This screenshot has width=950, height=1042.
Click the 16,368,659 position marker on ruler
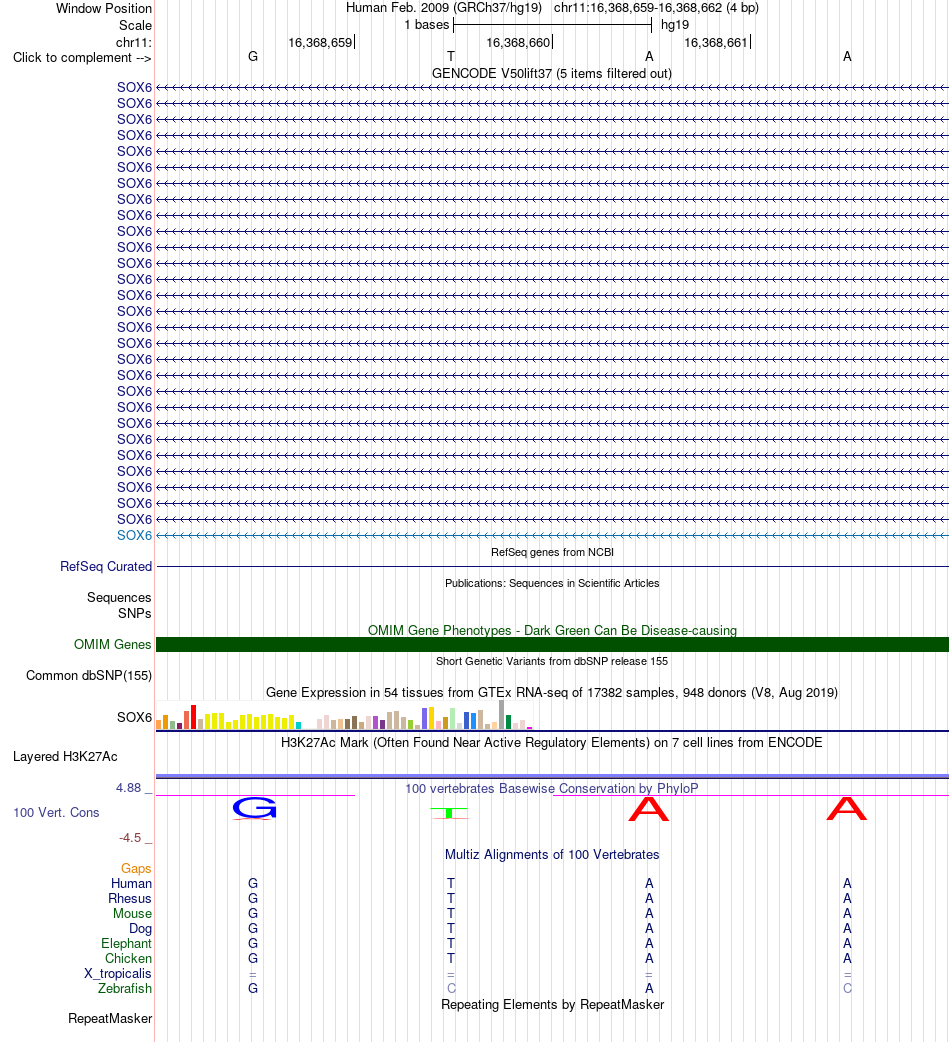[321, 43]
